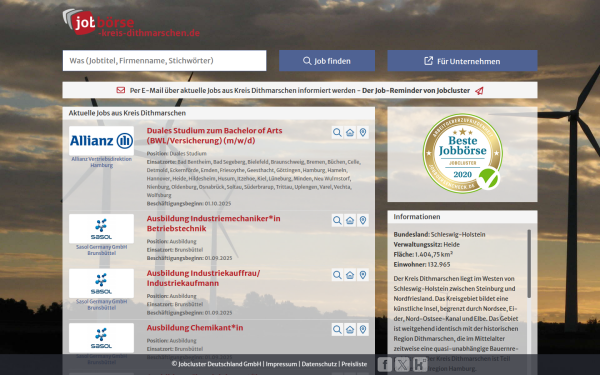This screenshot has height=375, width=600.
Task: Click the Job finden button
Action: [327, 61]
